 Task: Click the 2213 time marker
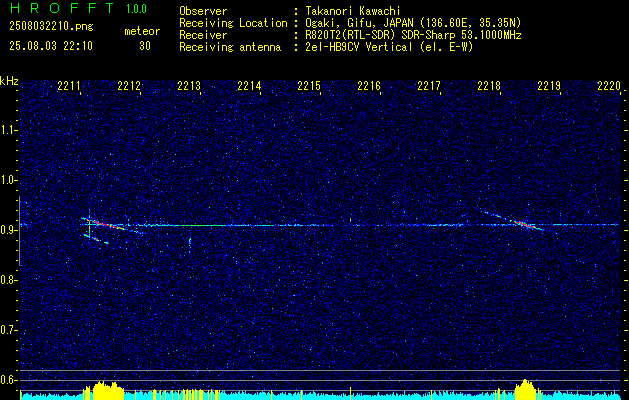189,86
